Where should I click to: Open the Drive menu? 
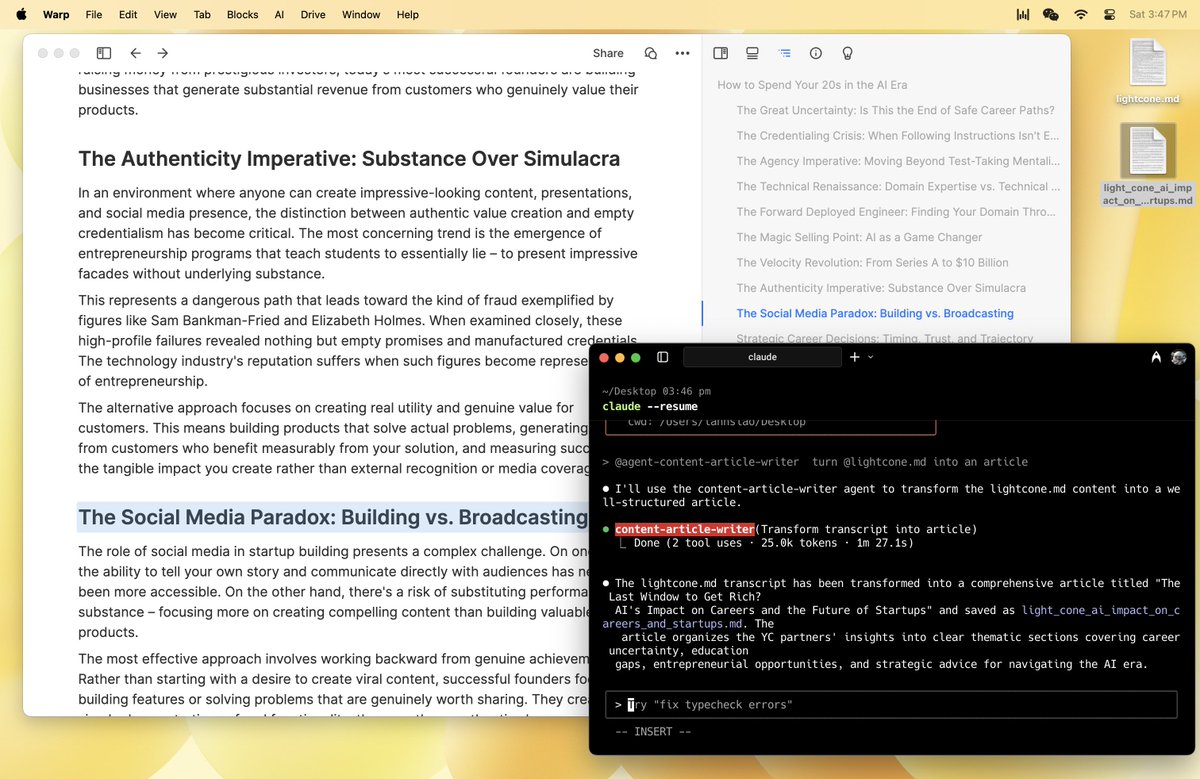pos(313,14)
